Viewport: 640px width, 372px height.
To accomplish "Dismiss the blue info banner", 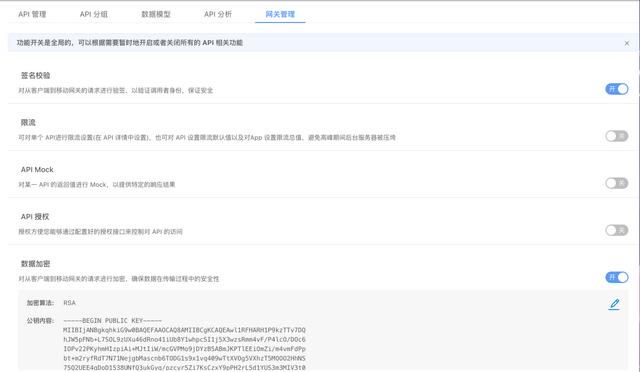I will point(627,43).
